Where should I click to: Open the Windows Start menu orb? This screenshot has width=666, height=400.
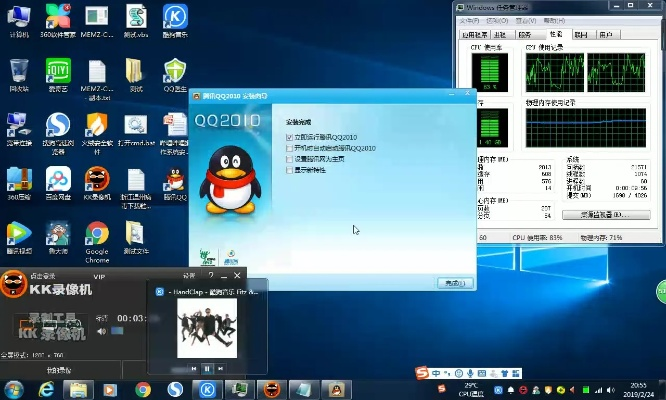[x=14, y=389]
